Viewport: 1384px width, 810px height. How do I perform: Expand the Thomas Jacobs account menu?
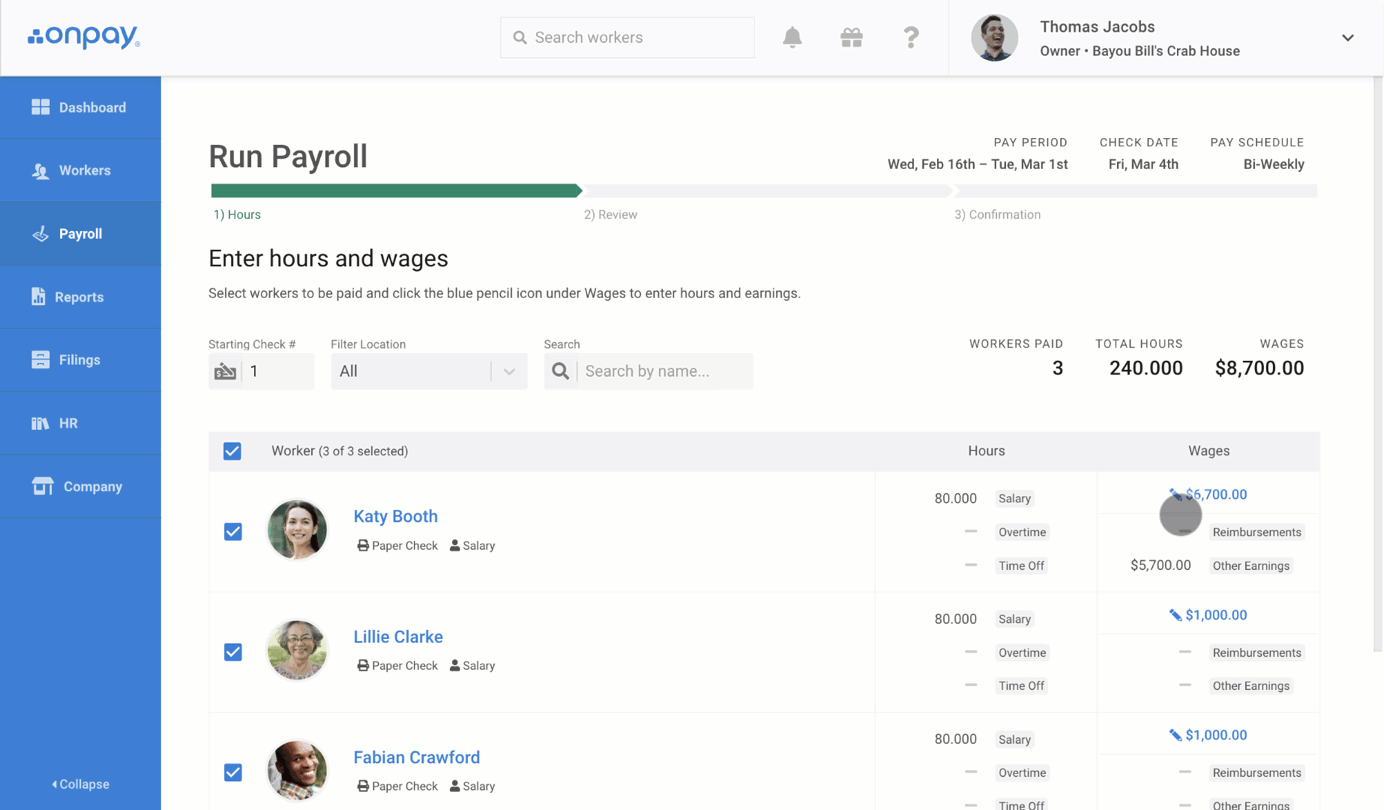click(x=1347, y=38)
